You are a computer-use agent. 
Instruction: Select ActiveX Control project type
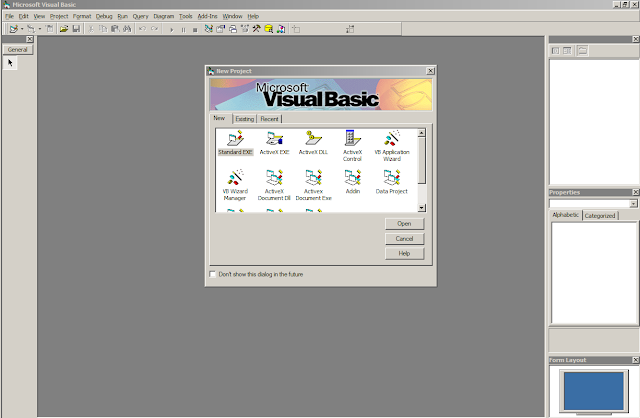(352, 146)
